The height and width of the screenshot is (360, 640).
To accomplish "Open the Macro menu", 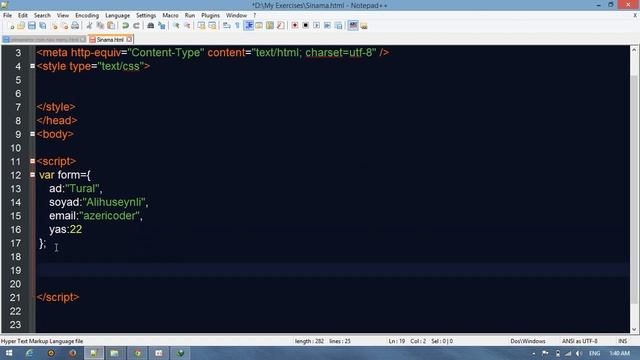I will coord(170,16).
